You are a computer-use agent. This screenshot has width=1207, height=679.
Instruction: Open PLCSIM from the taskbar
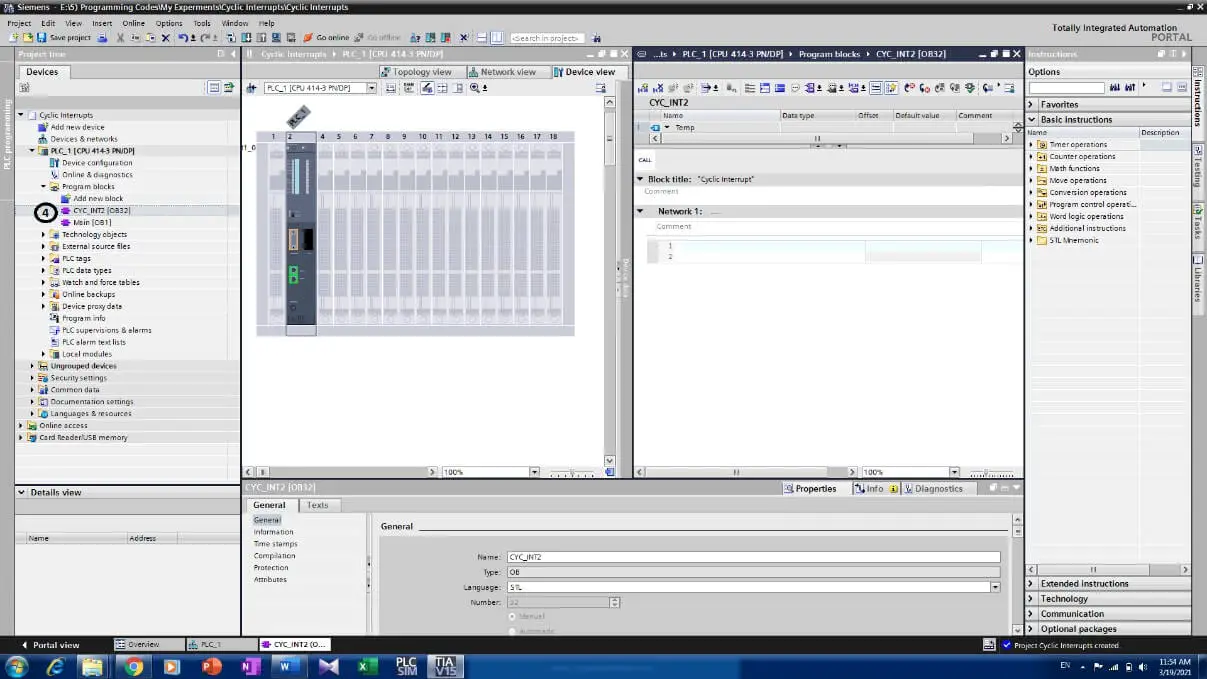pos(407,666)
